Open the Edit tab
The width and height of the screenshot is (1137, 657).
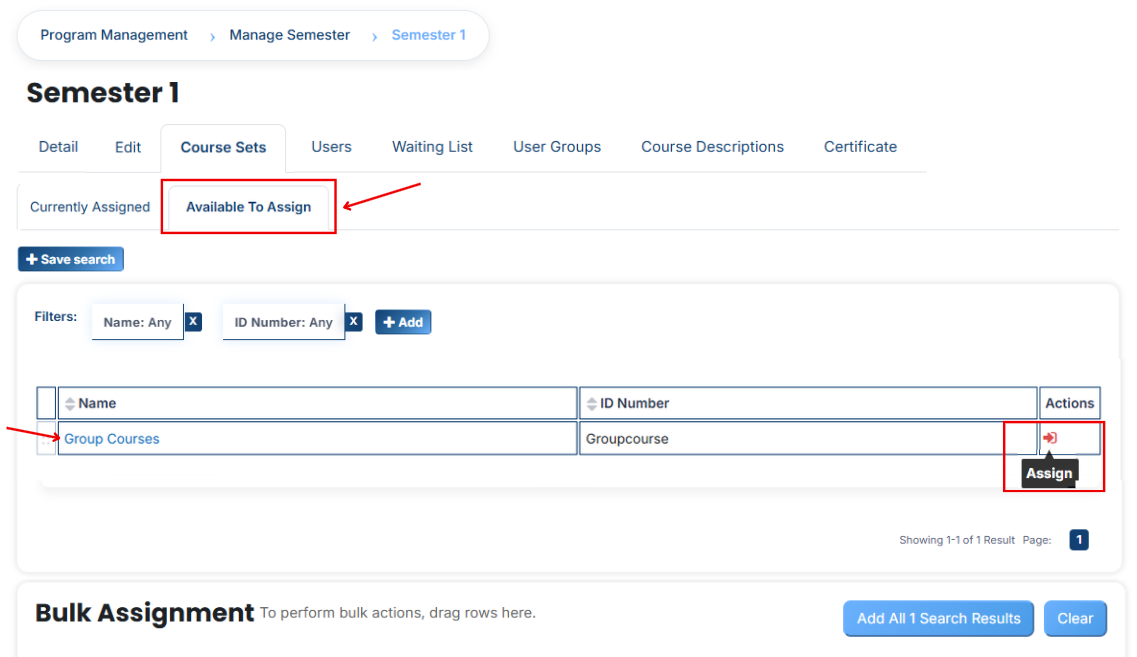(x=128, y=147)
